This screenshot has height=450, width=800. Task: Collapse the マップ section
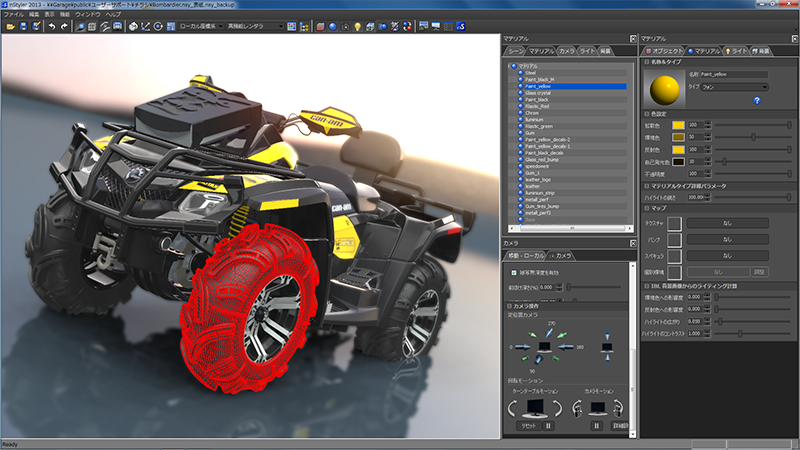[646, 207]
